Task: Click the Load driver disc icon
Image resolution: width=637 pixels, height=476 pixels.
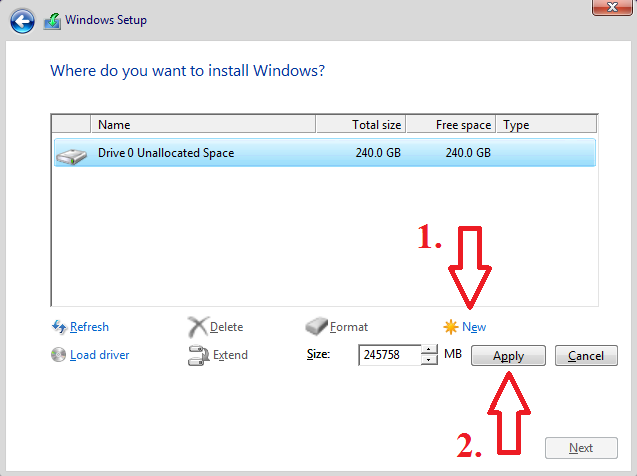Action: click(59, 355)
